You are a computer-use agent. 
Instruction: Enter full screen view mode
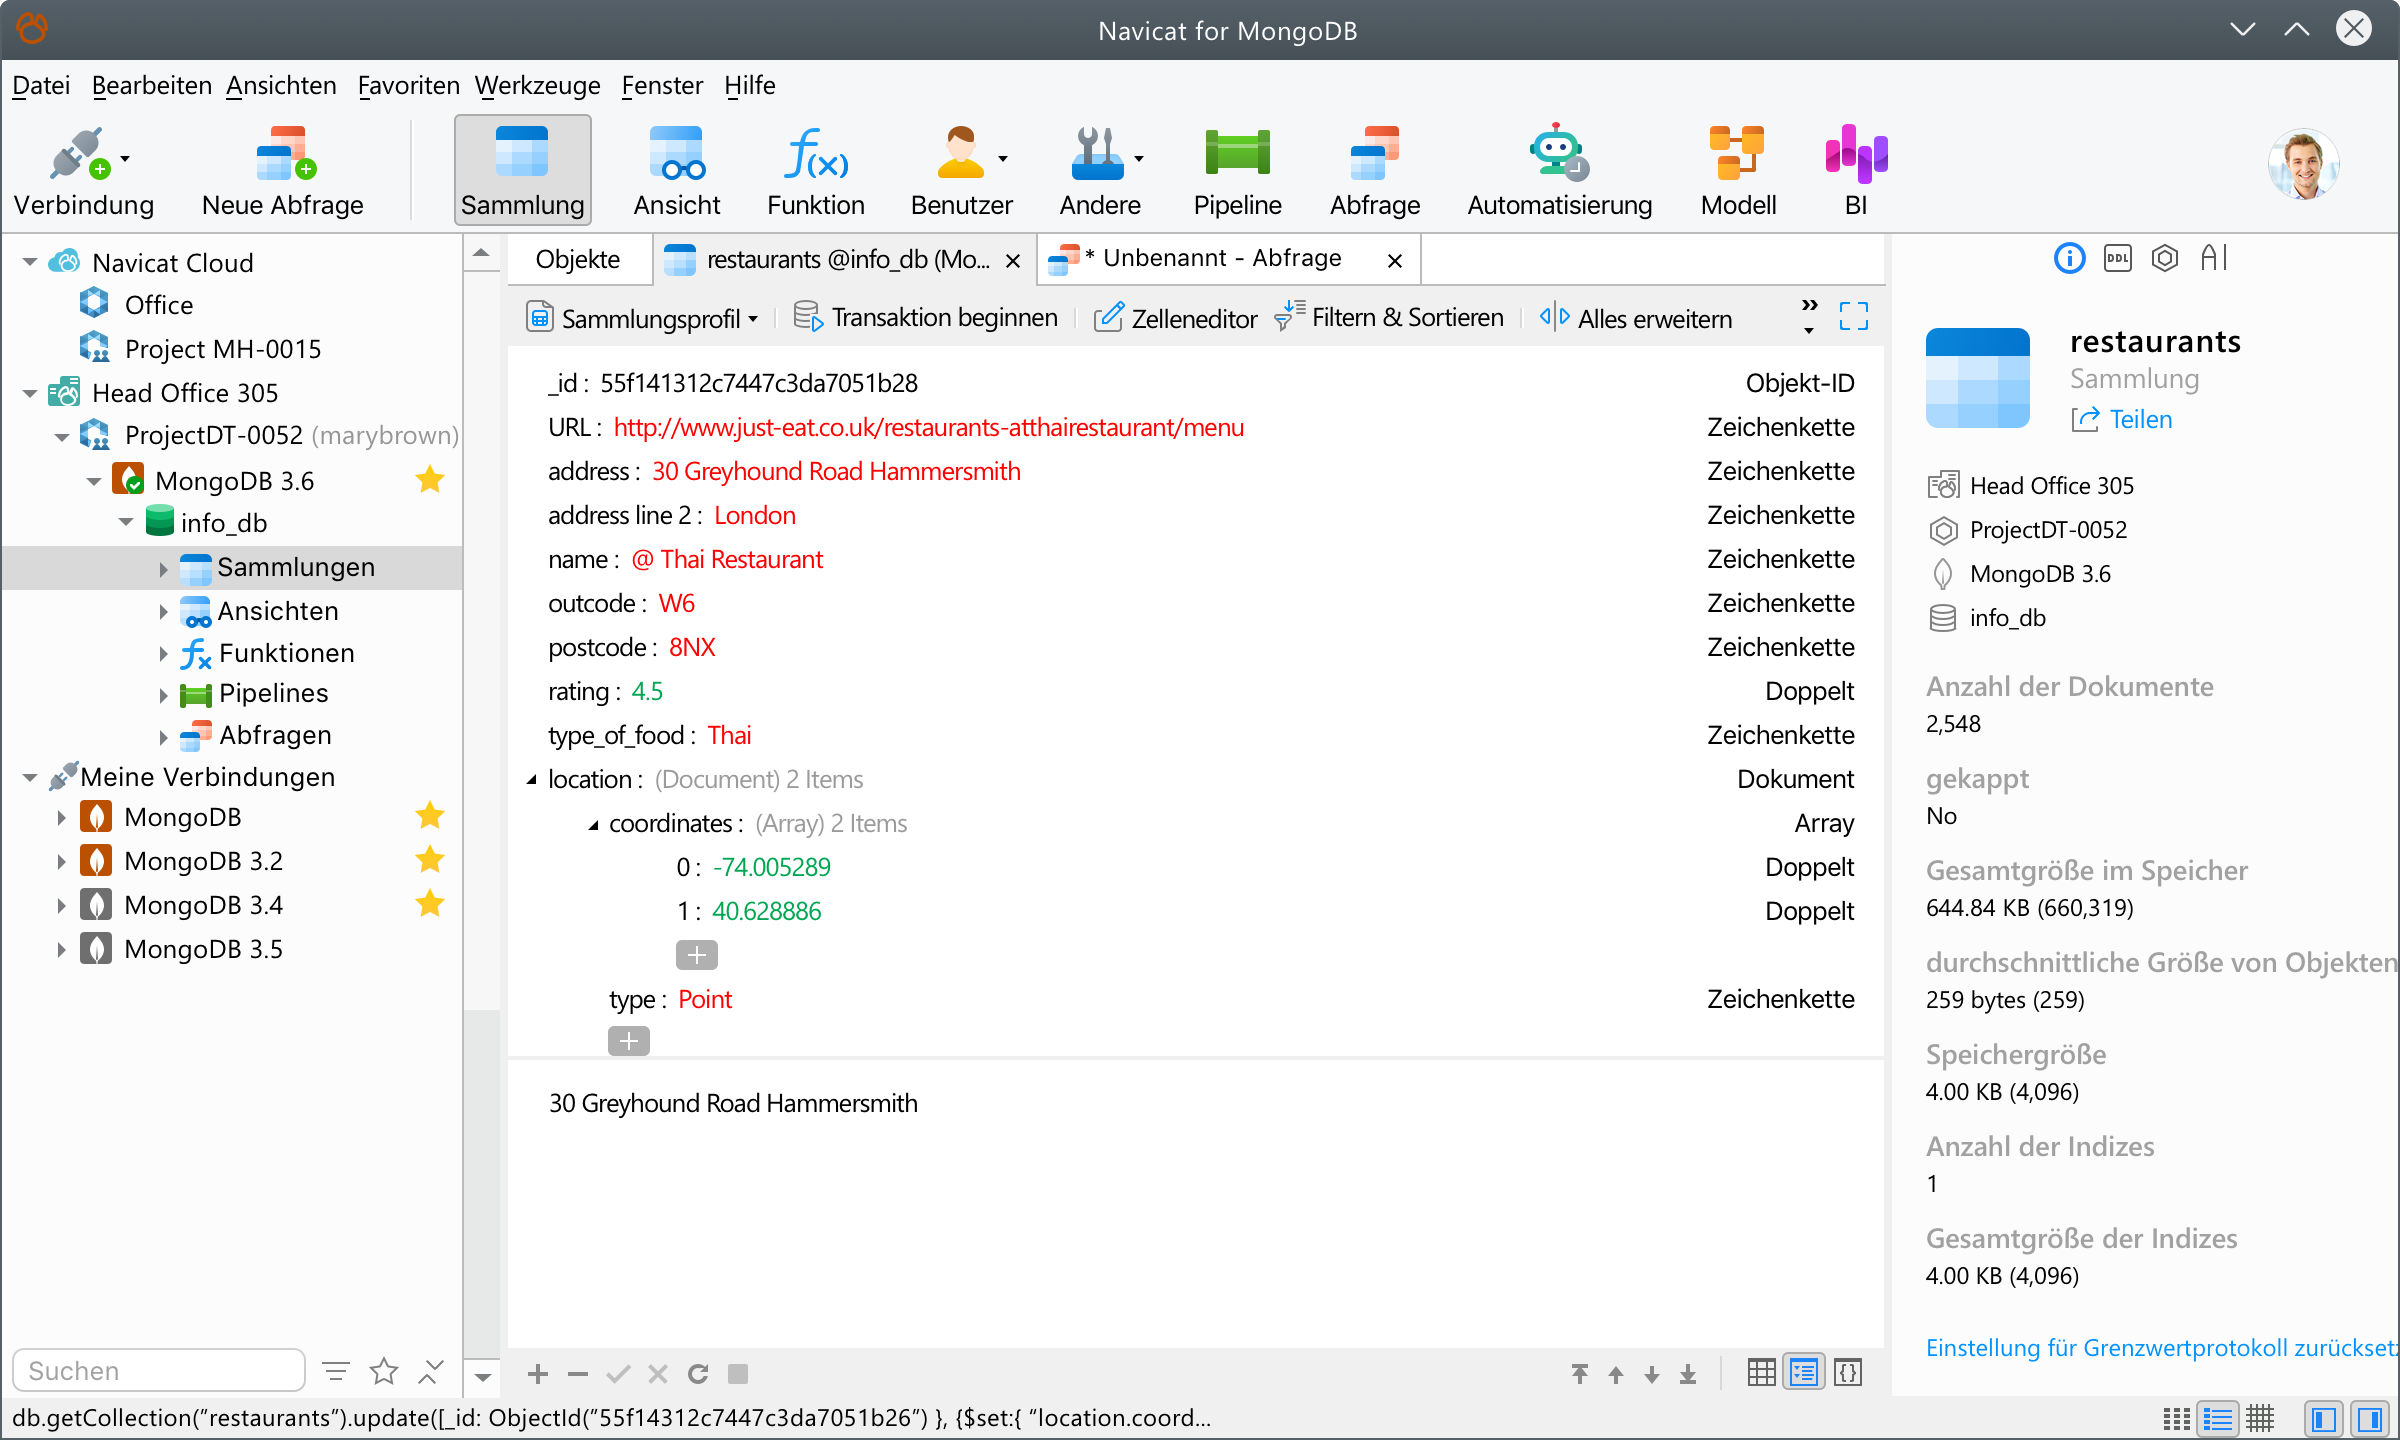tap(1854, 317)
